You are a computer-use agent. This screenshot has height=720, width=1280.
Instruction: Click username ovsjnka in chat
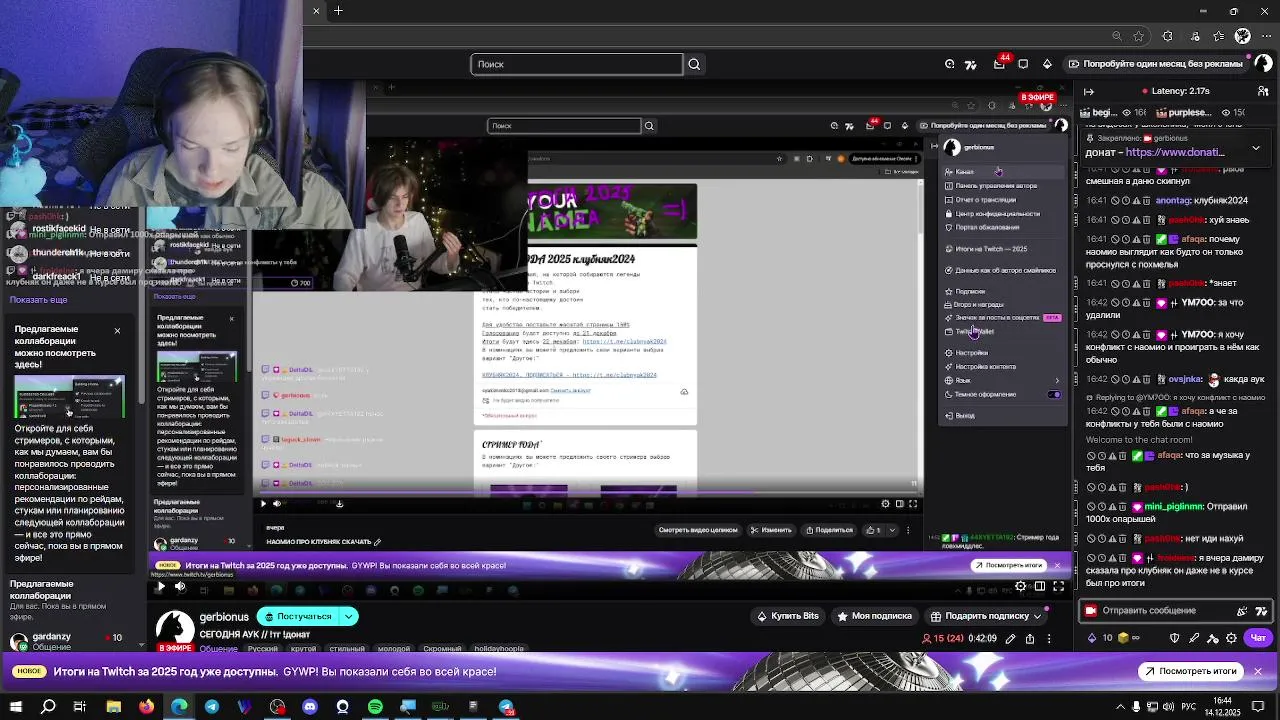point(1185,380)
